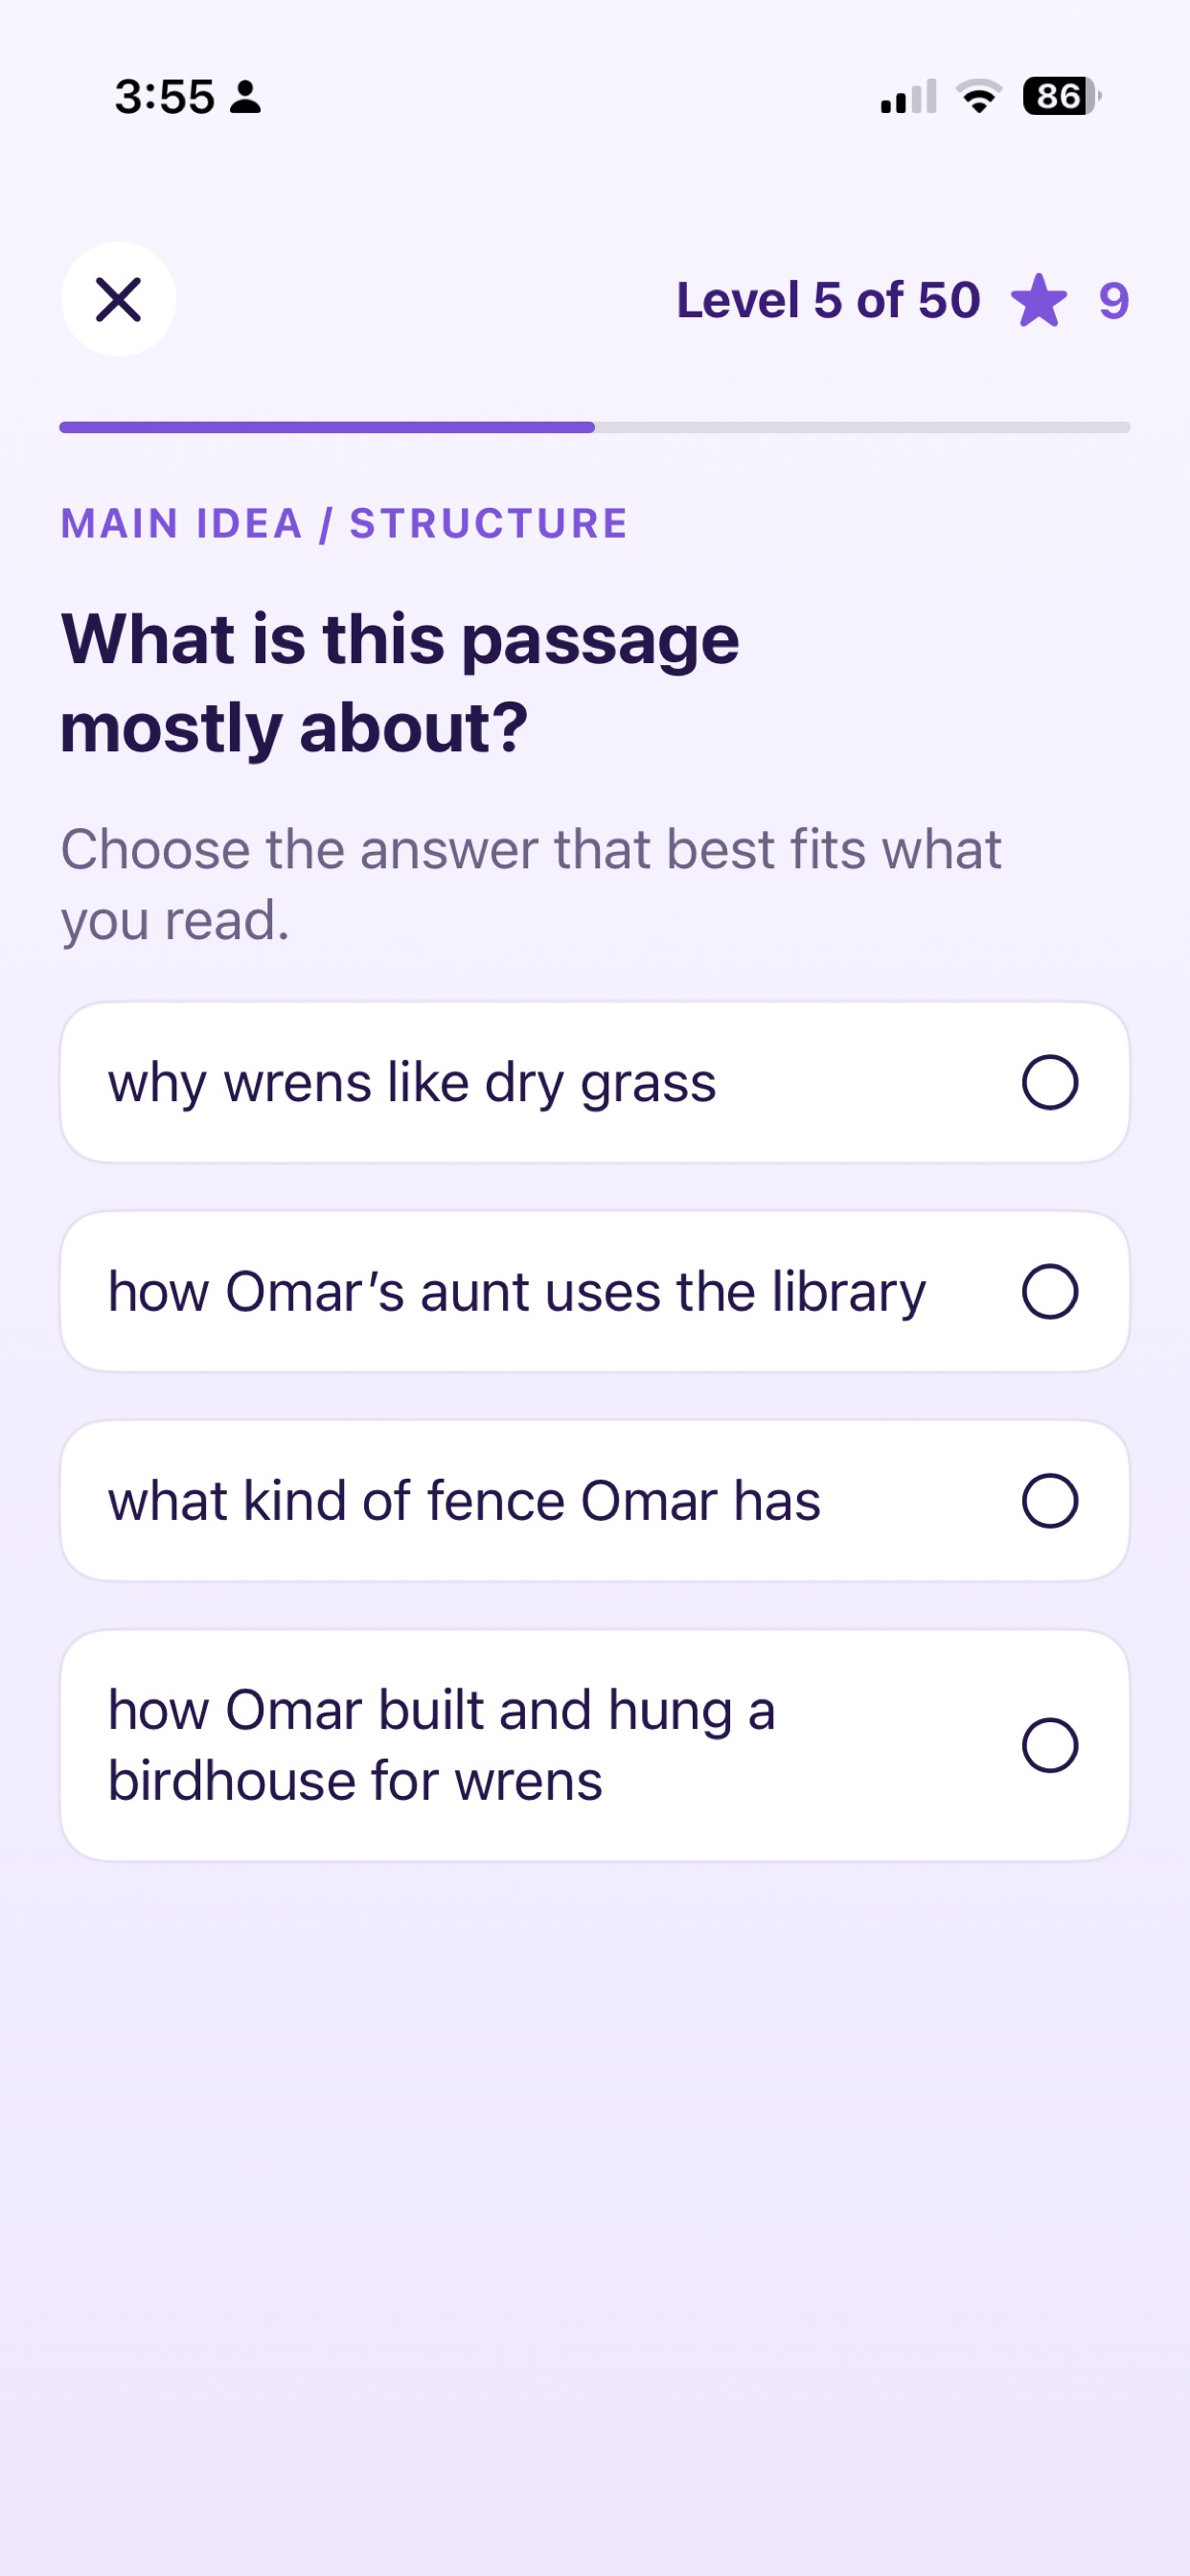The height and width of the screenshot is (2576, 1190).
Task: Tap the 3:55 clock in status bar
Action: (x=165, y=97)
